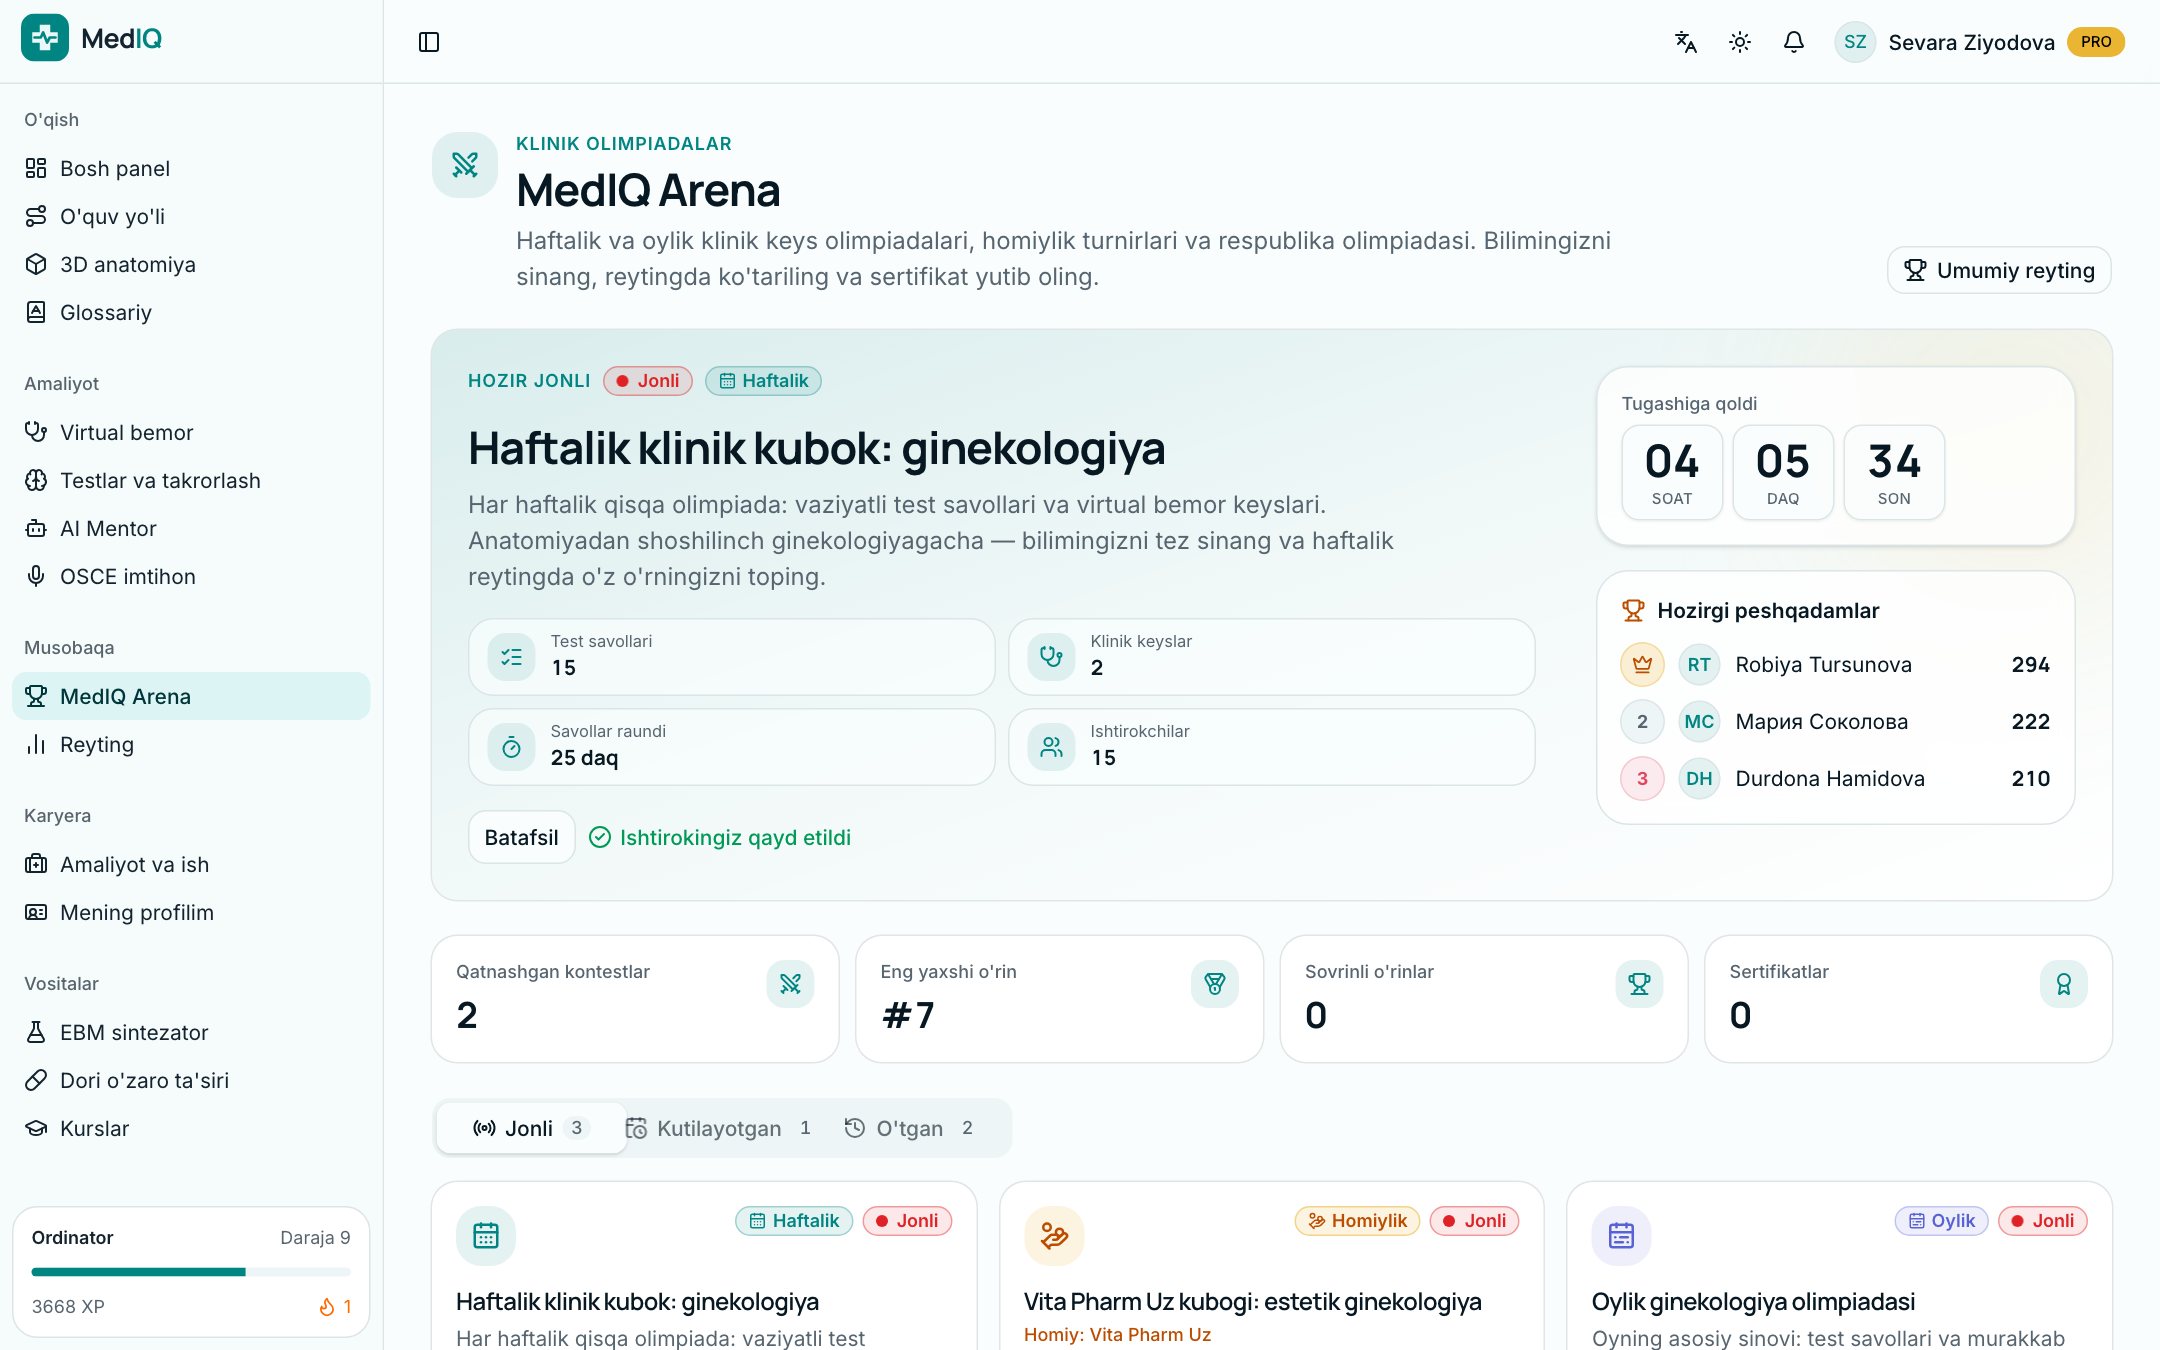
Task: Open Kurslar page
Action: 191,1128
